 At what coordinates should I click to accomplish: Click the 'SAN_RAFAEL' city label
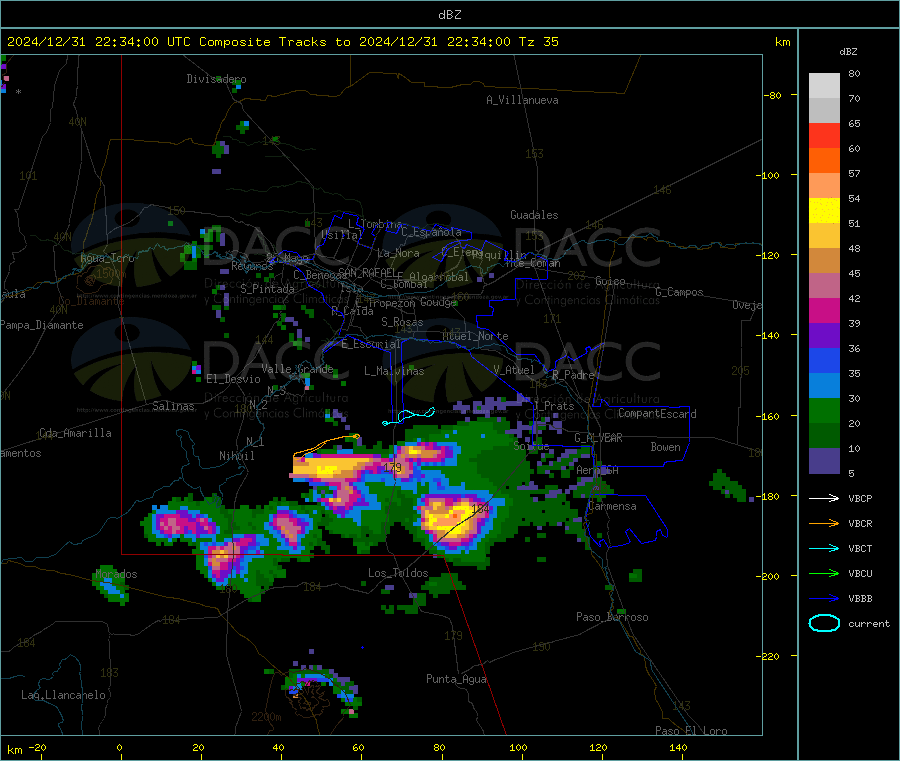point(367,273)
